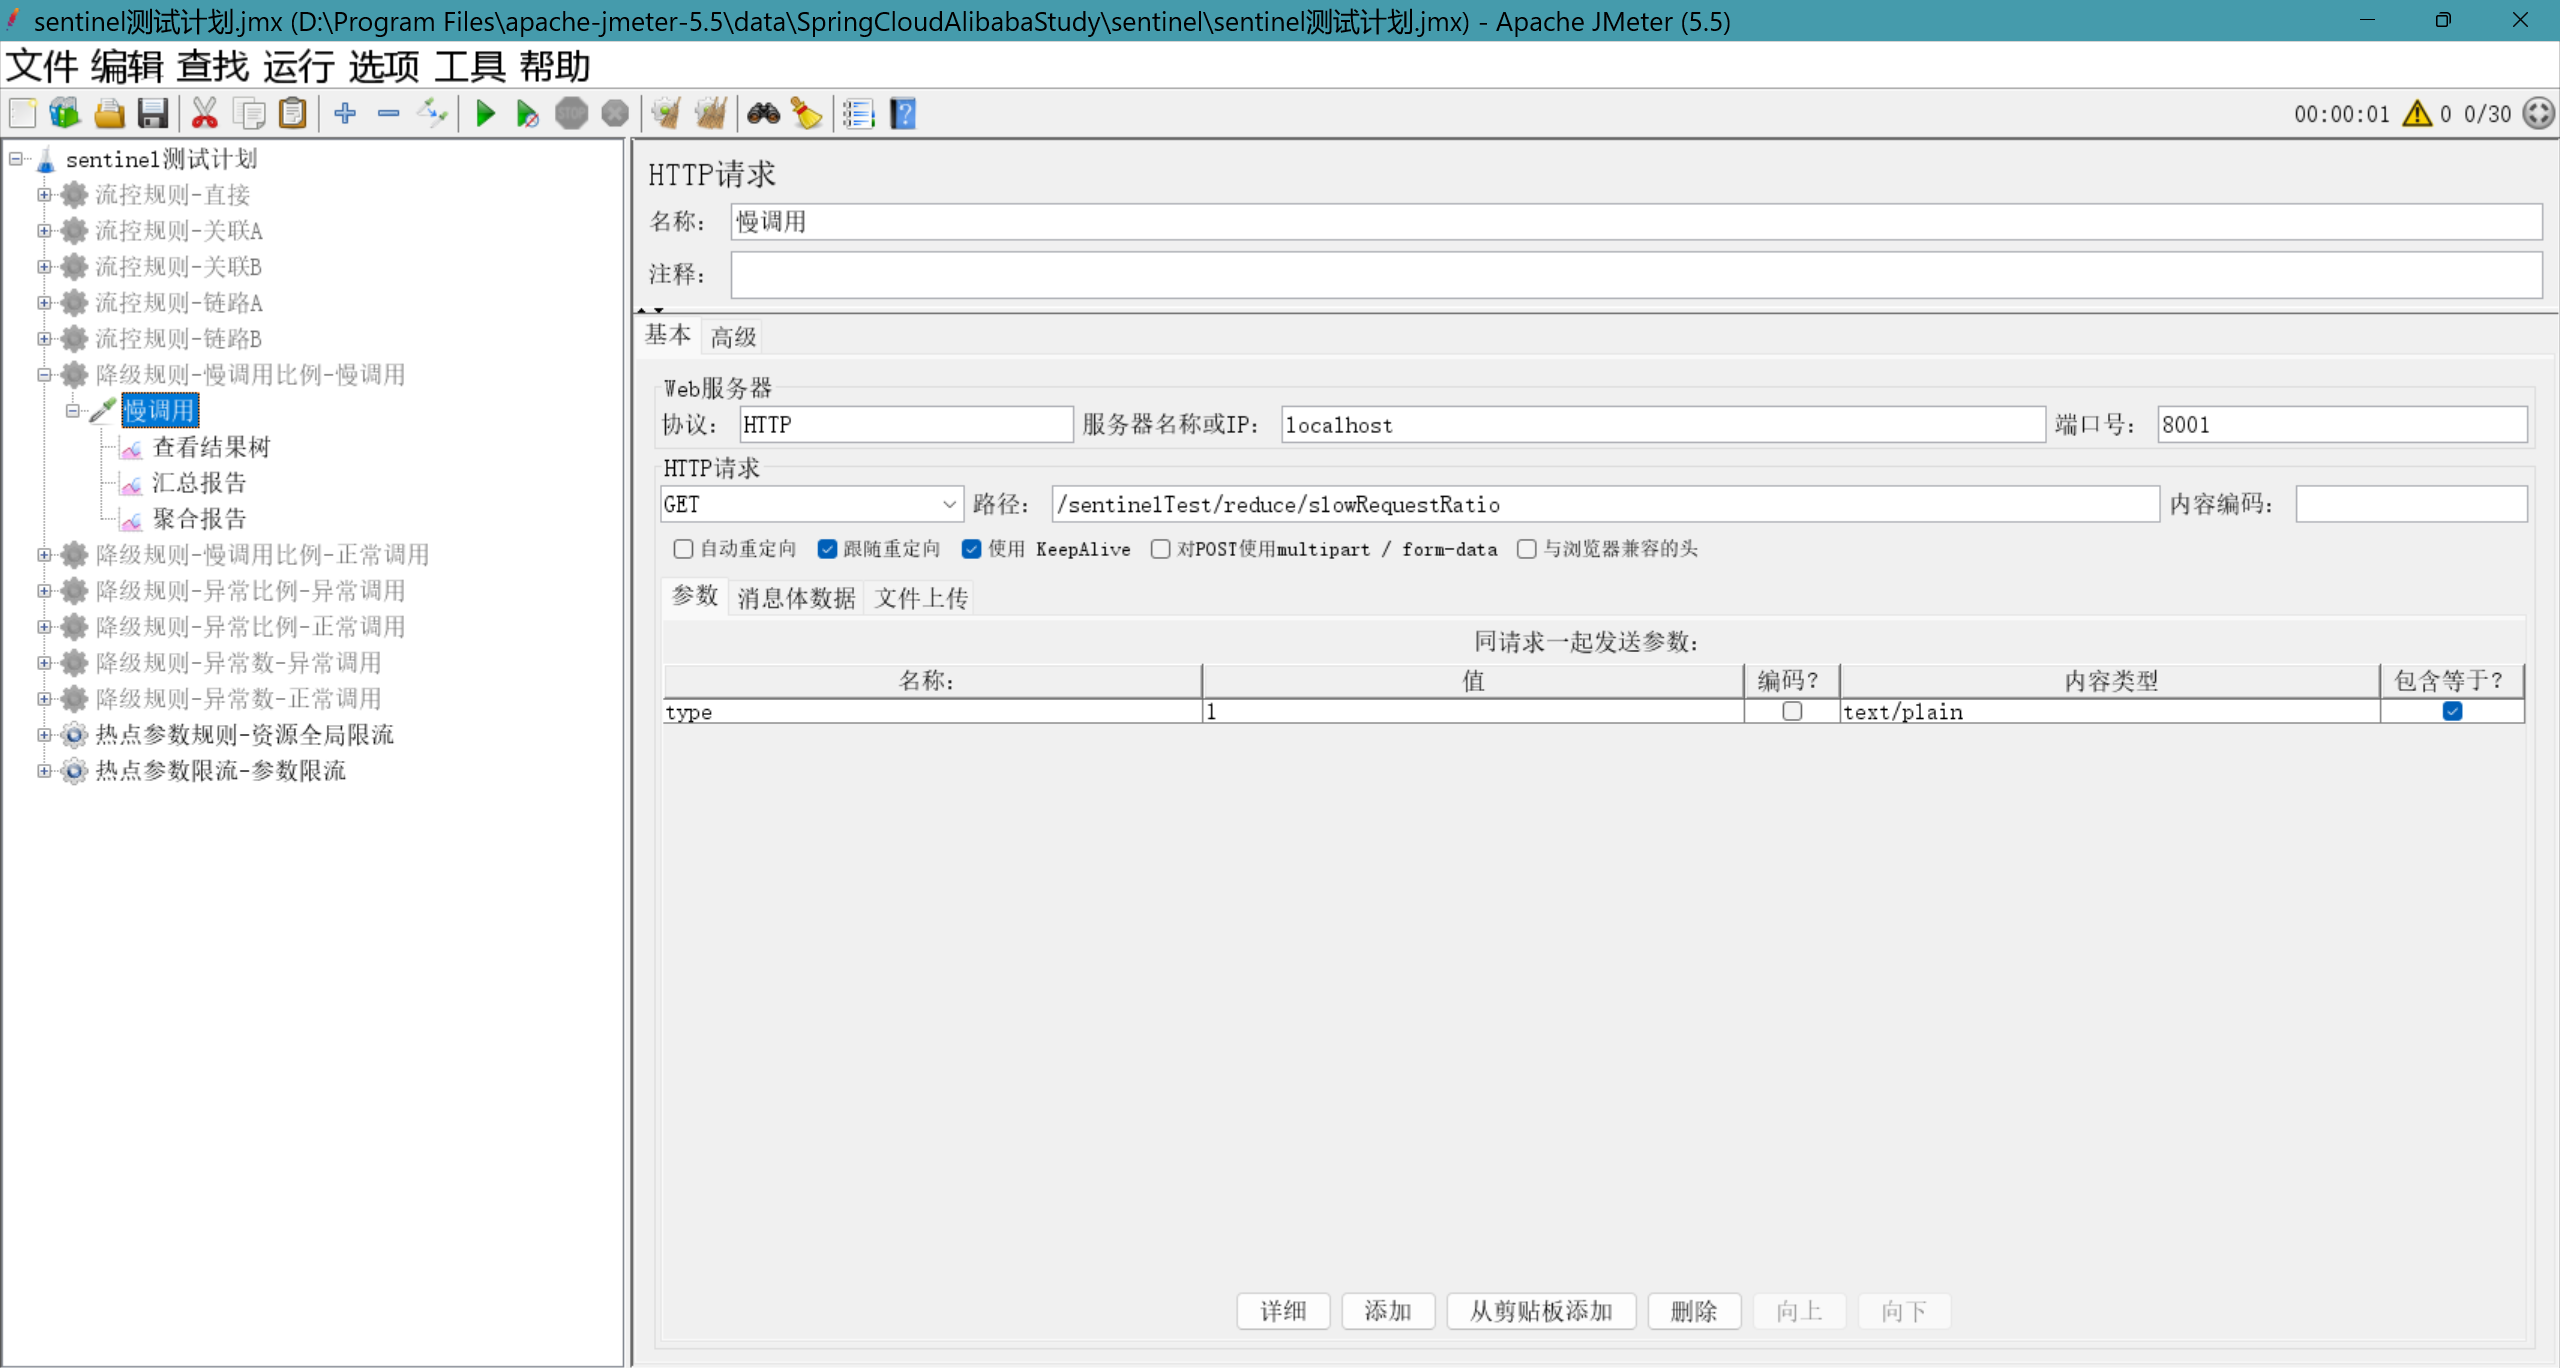Screen dimensions: 2560x1368
Task: Switch to the 高级 tab
Action: [731, 336]
